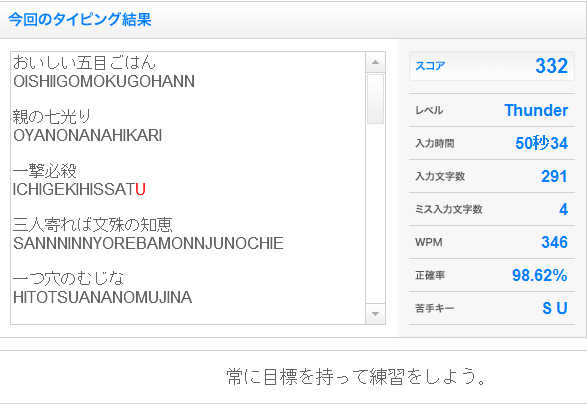The height and width of the screenshot is (404, 587).
Task: Click the phrase おいしい五目ごはん
Action: pyautogui.click(x=84, y=63)
